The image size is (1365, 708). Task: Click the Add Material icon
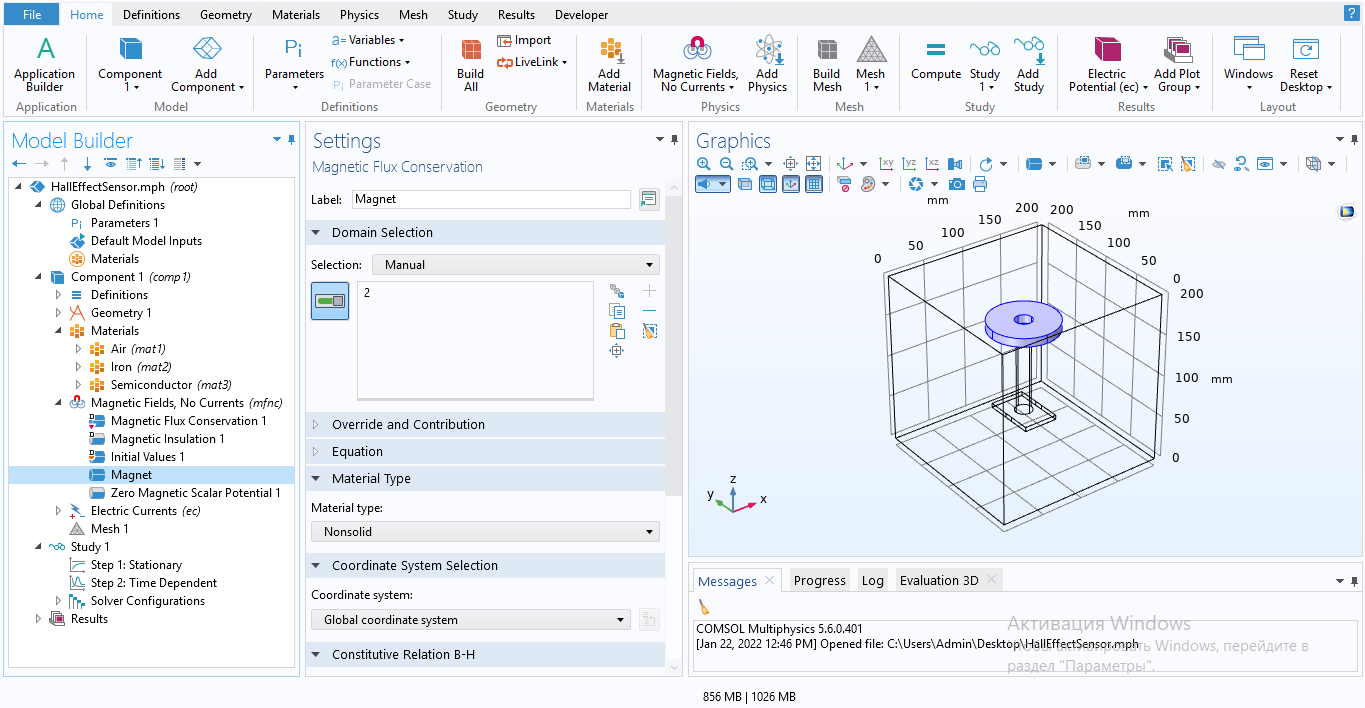[609, 65]
